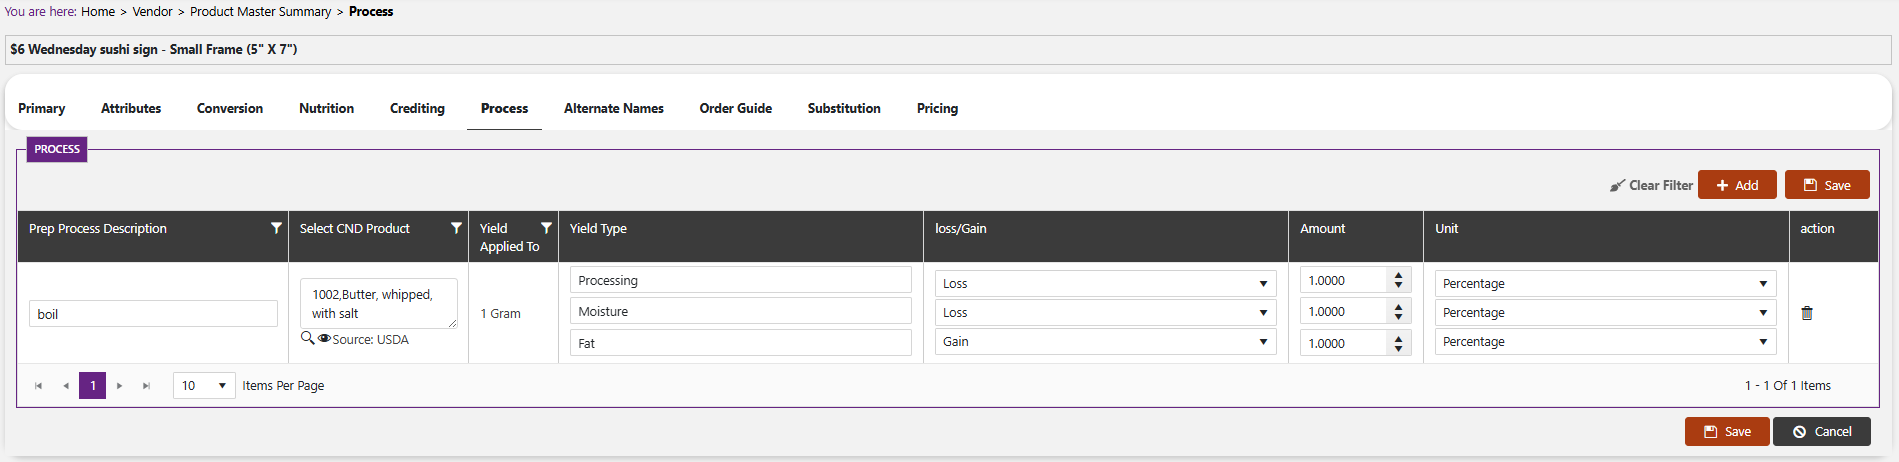Go to the first page of results
This screenshot has width=1899, height=462.
39,386
